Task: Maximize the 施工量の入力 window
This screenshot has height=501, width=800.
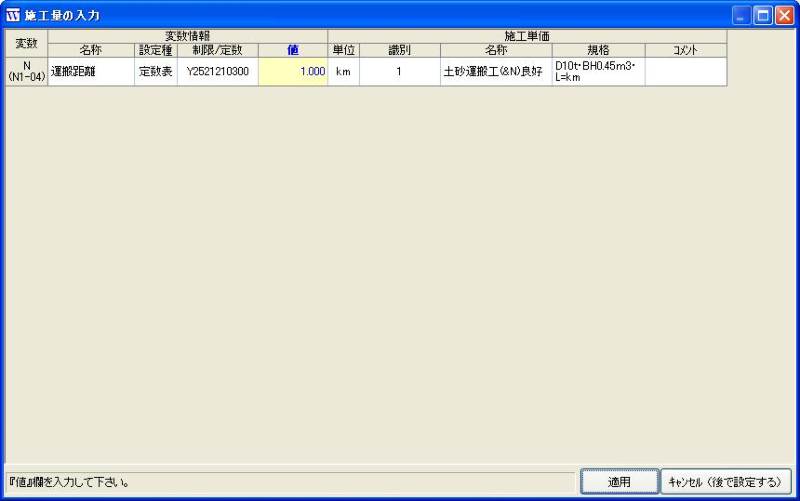Action: coord(763,15)
